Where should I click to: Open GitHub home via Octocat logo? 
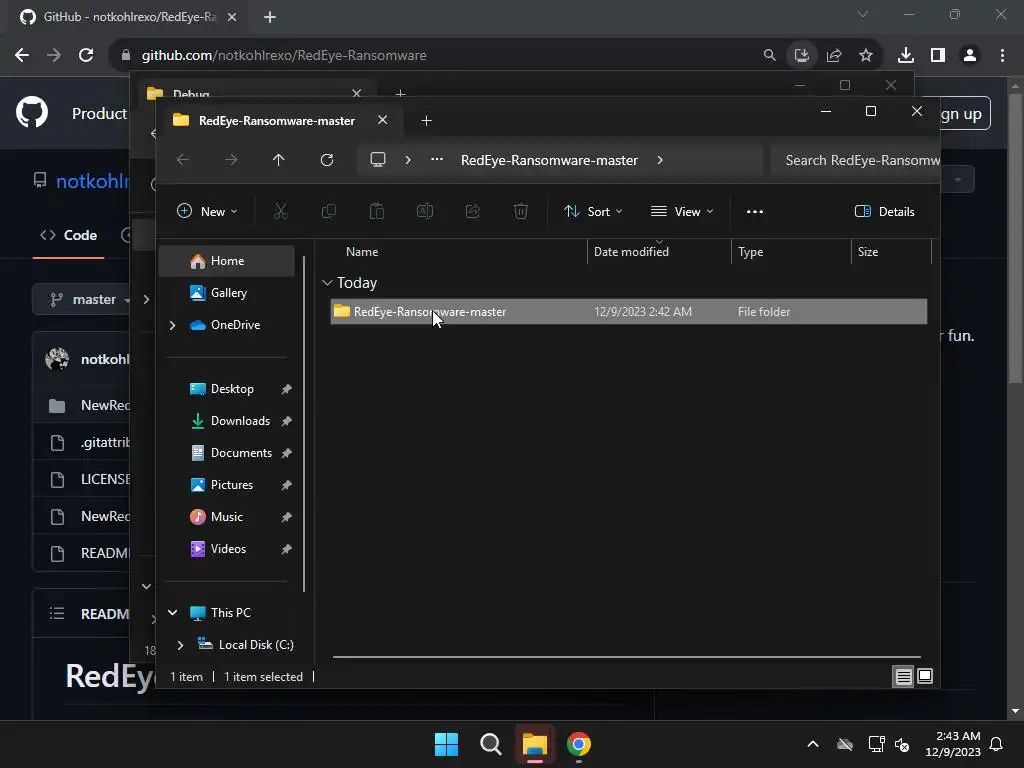coord(32,112)
